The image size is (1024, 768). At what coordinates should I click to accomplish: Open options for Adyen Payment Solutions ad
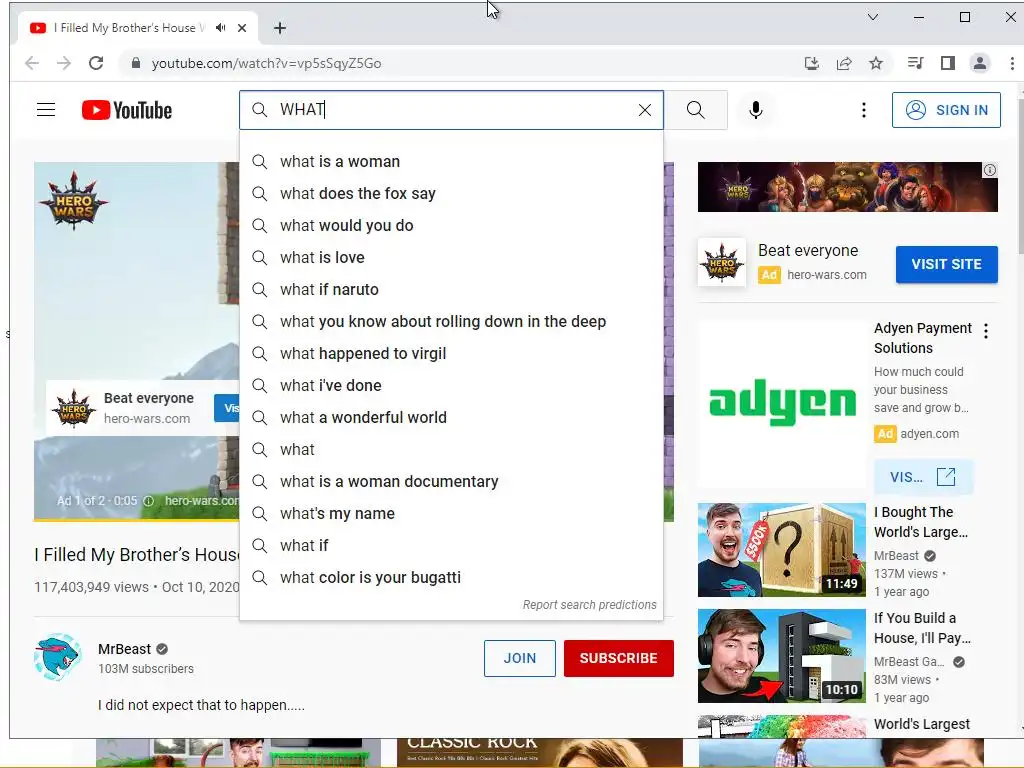(985, 330)
